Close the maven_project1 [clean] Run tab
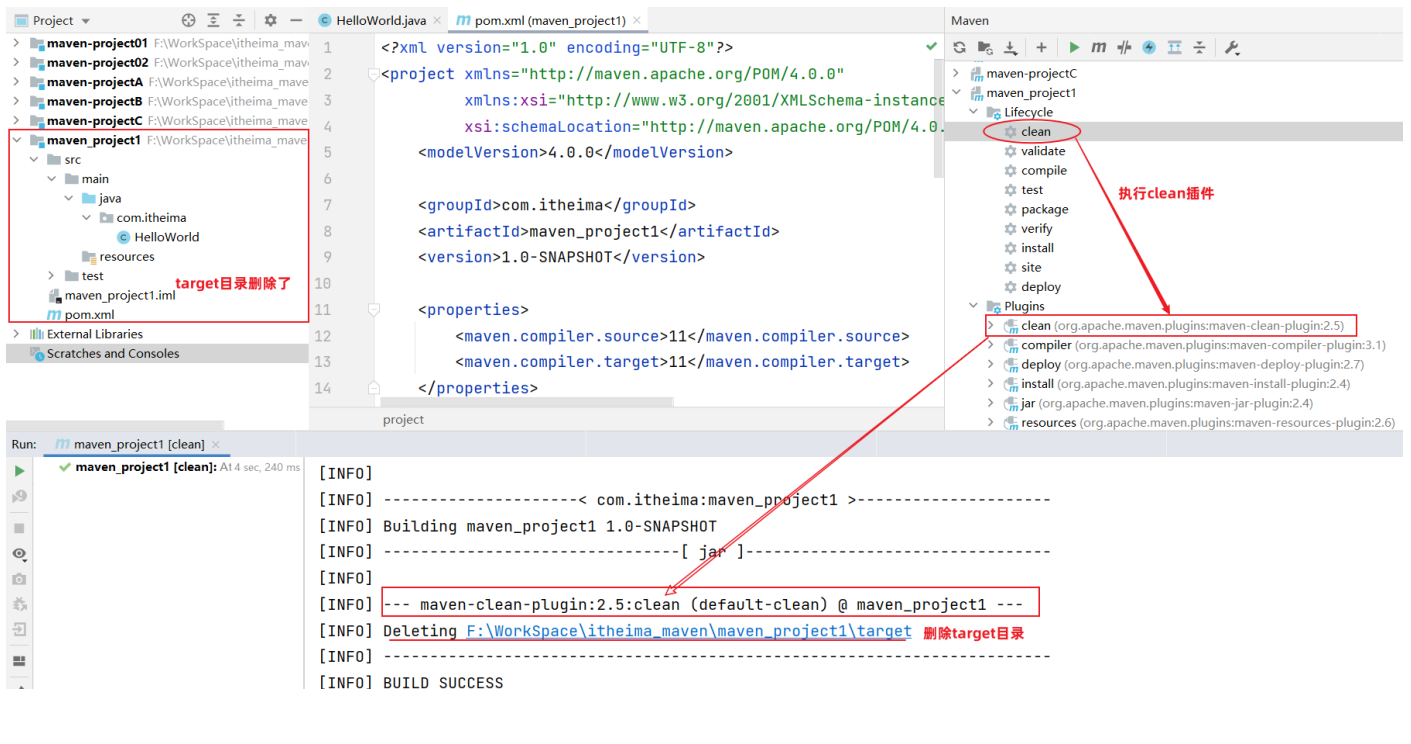The width and height of the screenshot is (1411, 744). [x=216, y=444]
